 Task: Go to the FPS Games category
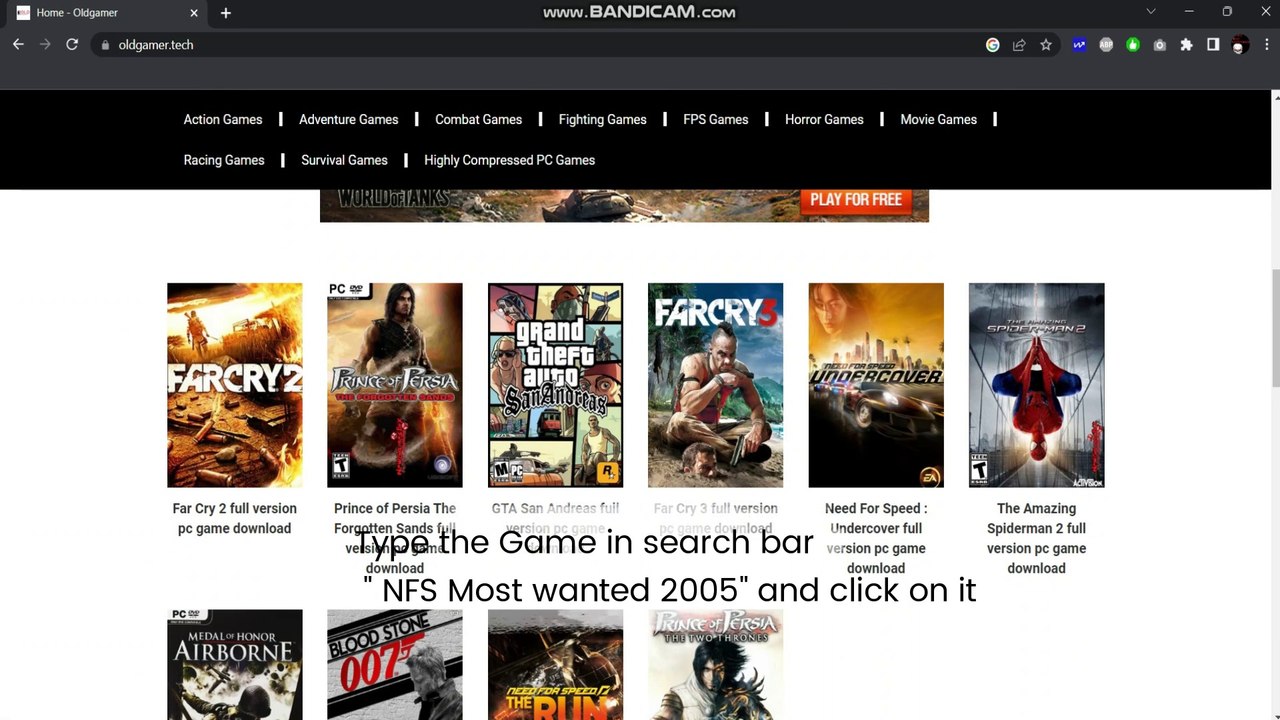tap(716, 120)
